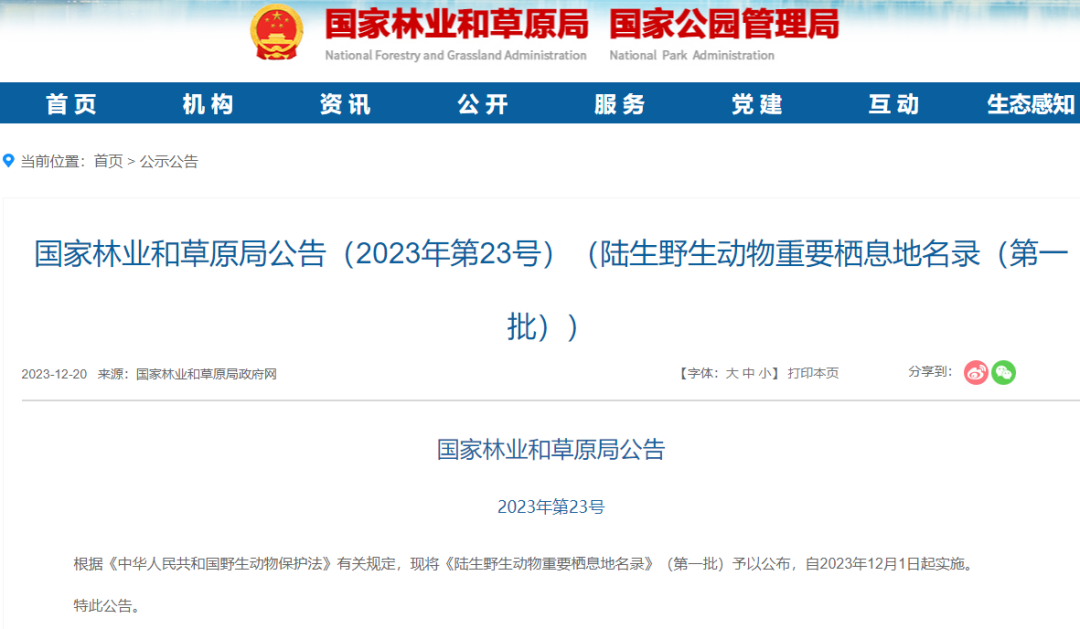Image resolution: width=1080 pixels, height=629 pixels.
Task: Select large font size 大
Action: (x=731, y=372)
